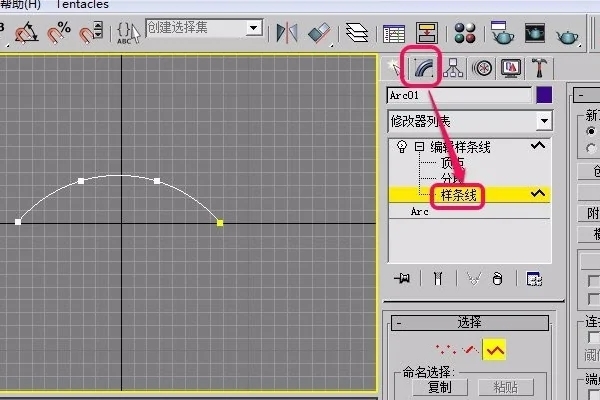Open Configure Modifier Sets icon
The height and width of the screenshot is (400, 600).
(534, 279)
